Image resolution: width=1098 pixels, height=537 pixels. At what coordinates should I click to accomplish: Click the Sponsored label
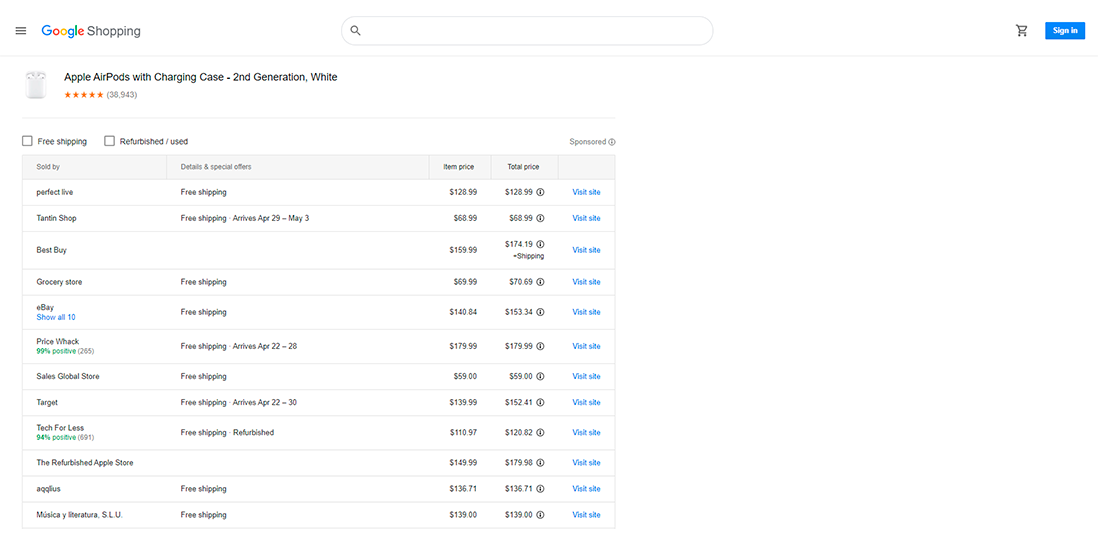pos(588,142)
